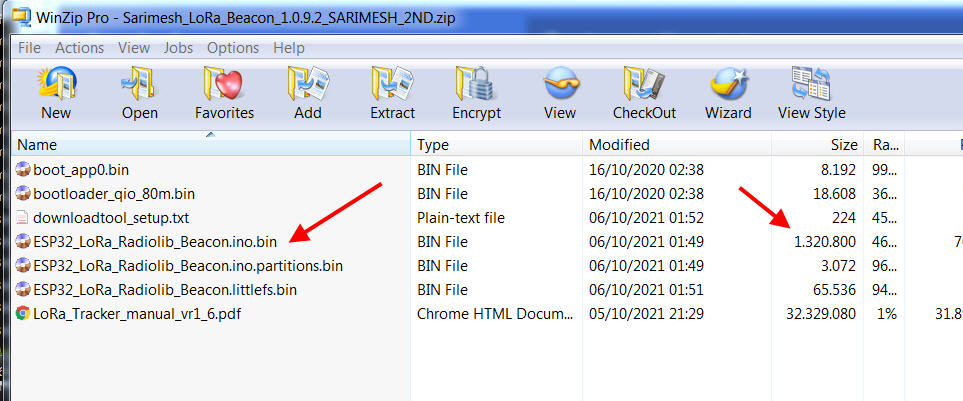Click modified date 05/10/2021 21:29
Image resolution: width=963 pixels, height=401 pixels.
[646, 314]
